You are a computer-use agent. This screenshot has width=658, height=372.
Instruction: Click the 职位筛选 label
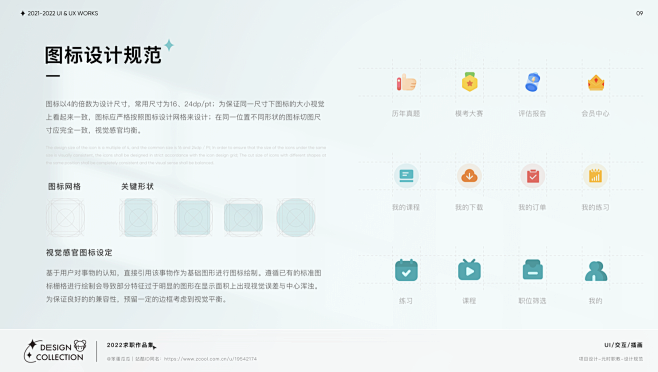[x=532, y=301]
